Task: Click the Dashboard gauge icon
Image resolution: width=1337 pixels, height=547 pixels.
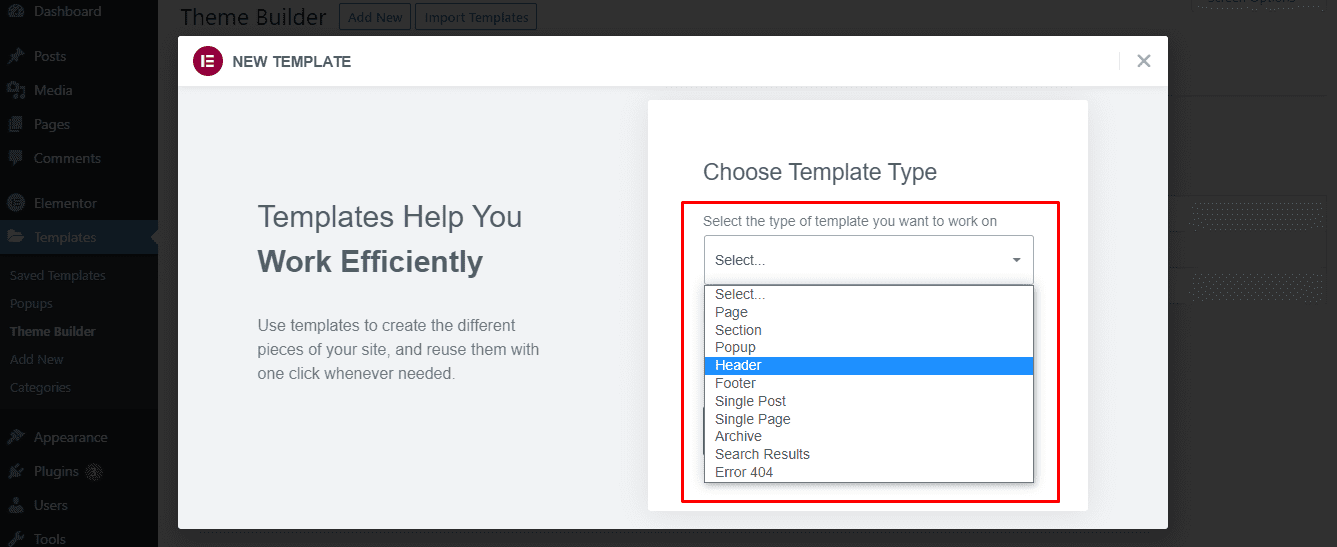Action: click(16, 11)
